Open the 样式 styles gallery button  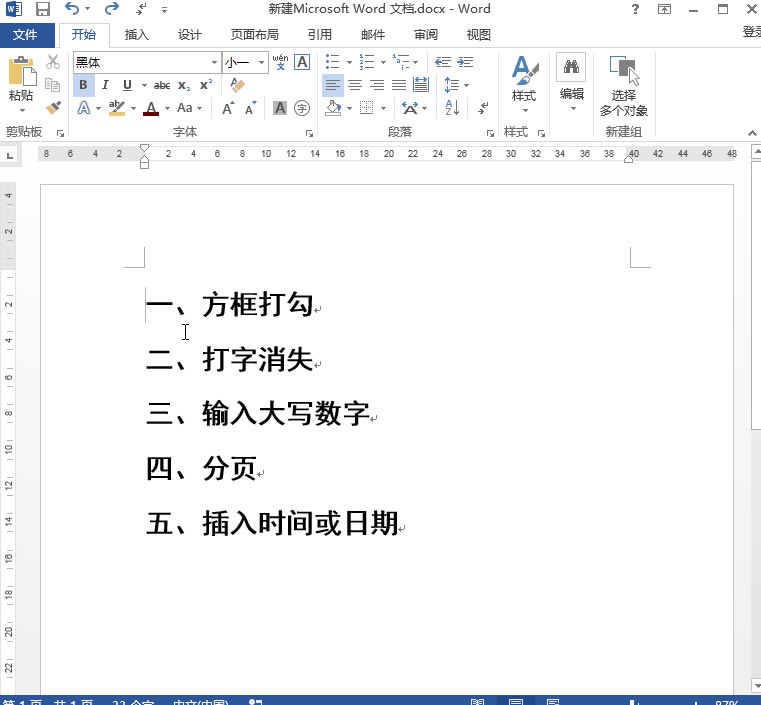pyautogui.click(x=524, y=84)
